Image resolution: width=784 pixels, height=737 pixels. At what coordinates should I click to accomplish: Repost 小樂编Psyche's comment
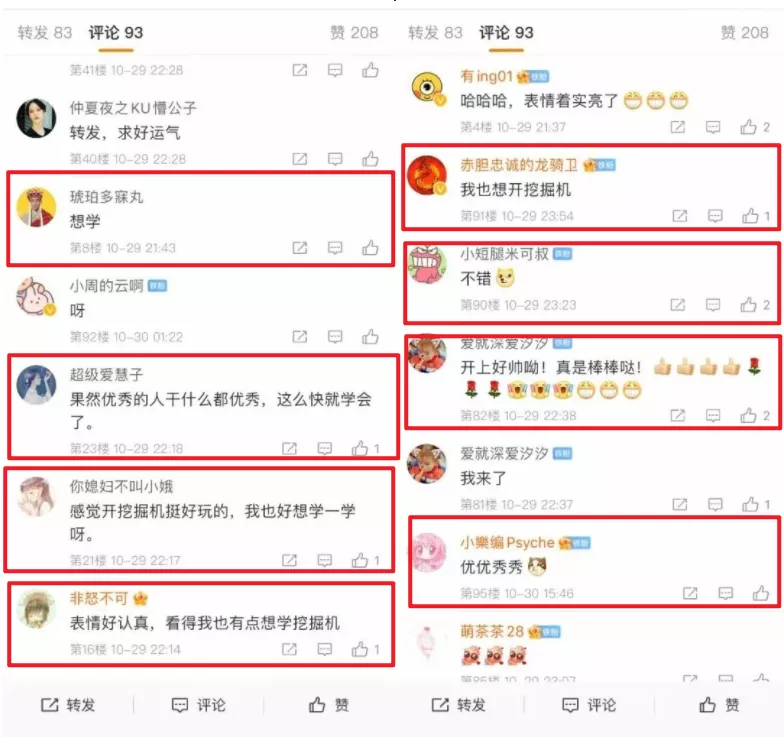(690, 594)
